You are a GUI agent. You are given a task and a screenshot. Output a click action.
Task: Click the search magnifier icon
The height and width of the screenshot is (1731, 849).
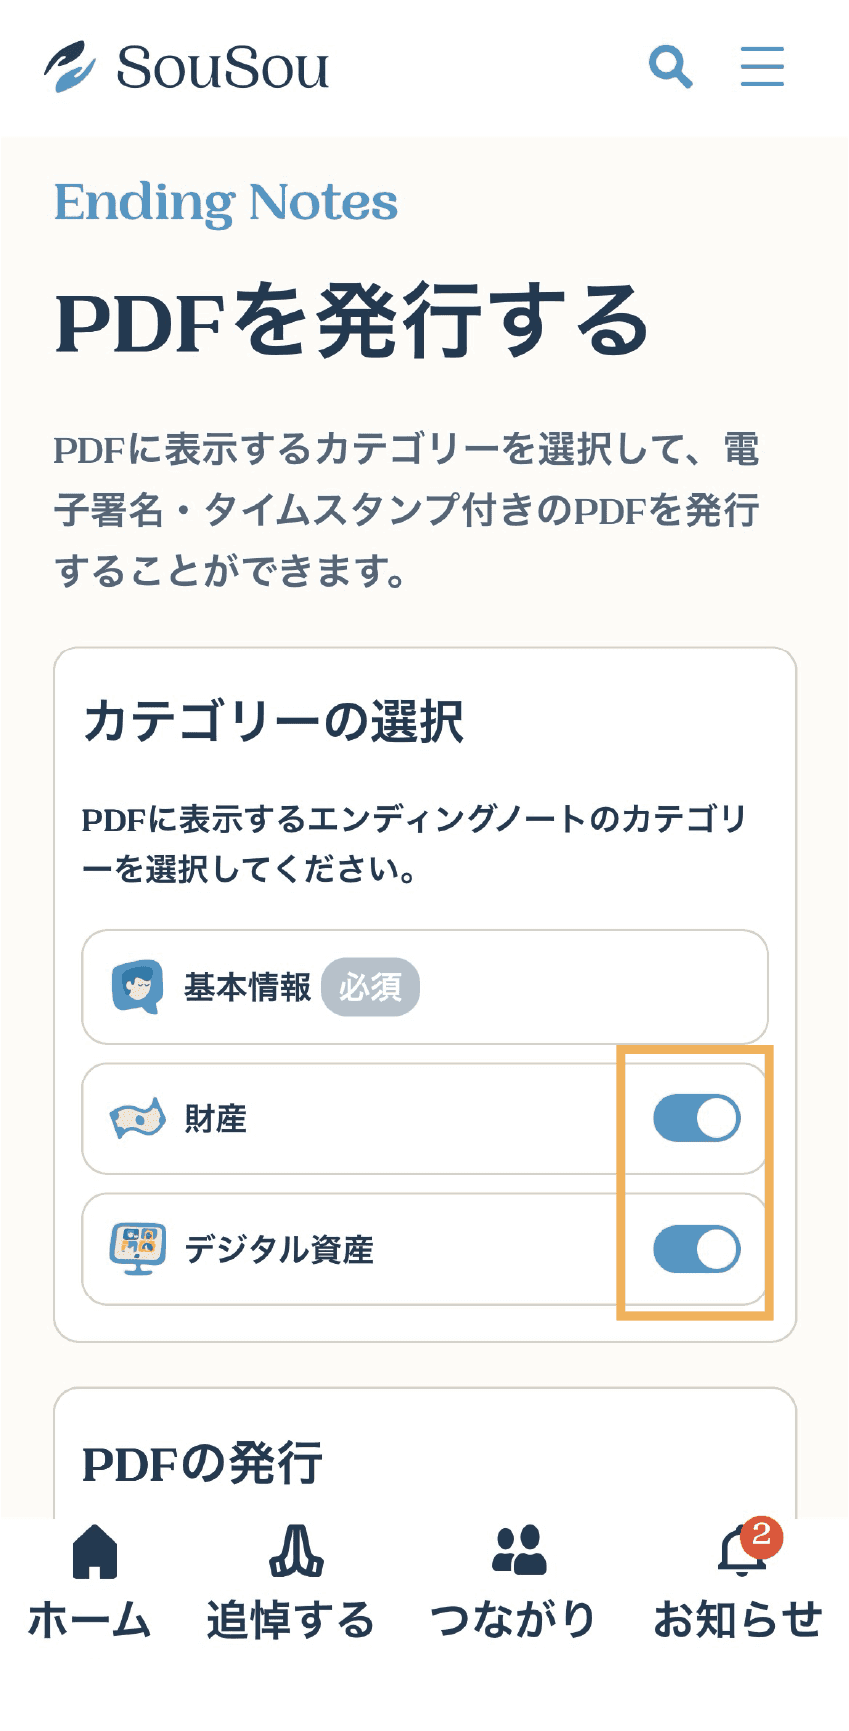pyautogui.click(x=670, y=67)
